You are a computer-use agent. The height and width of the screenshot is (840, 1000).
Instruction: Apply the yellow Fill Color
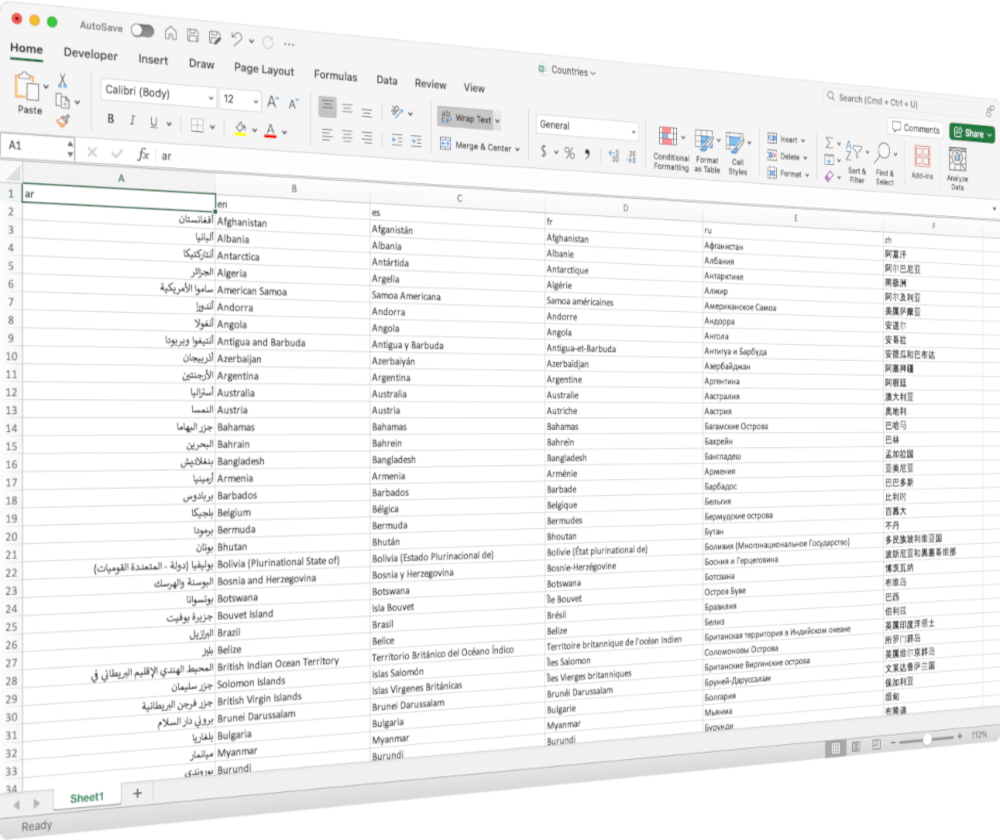click(x=240, y=129)
